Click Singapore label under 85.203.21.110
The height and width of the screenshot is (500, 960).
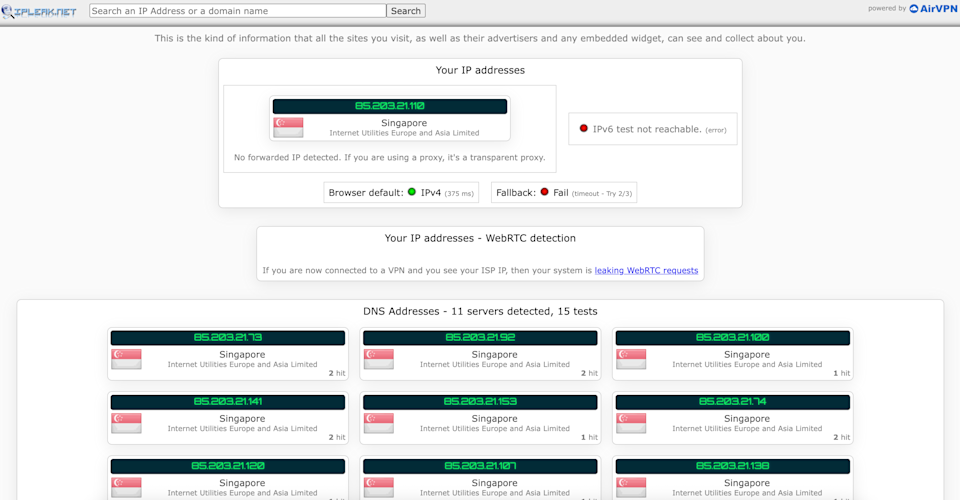404,123
